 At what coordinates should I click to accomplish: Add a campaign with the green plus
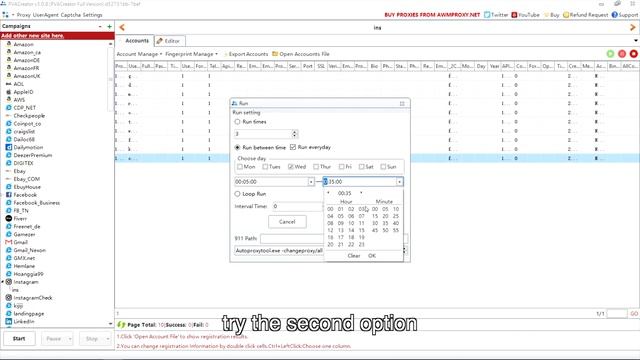tap(109, 26)
